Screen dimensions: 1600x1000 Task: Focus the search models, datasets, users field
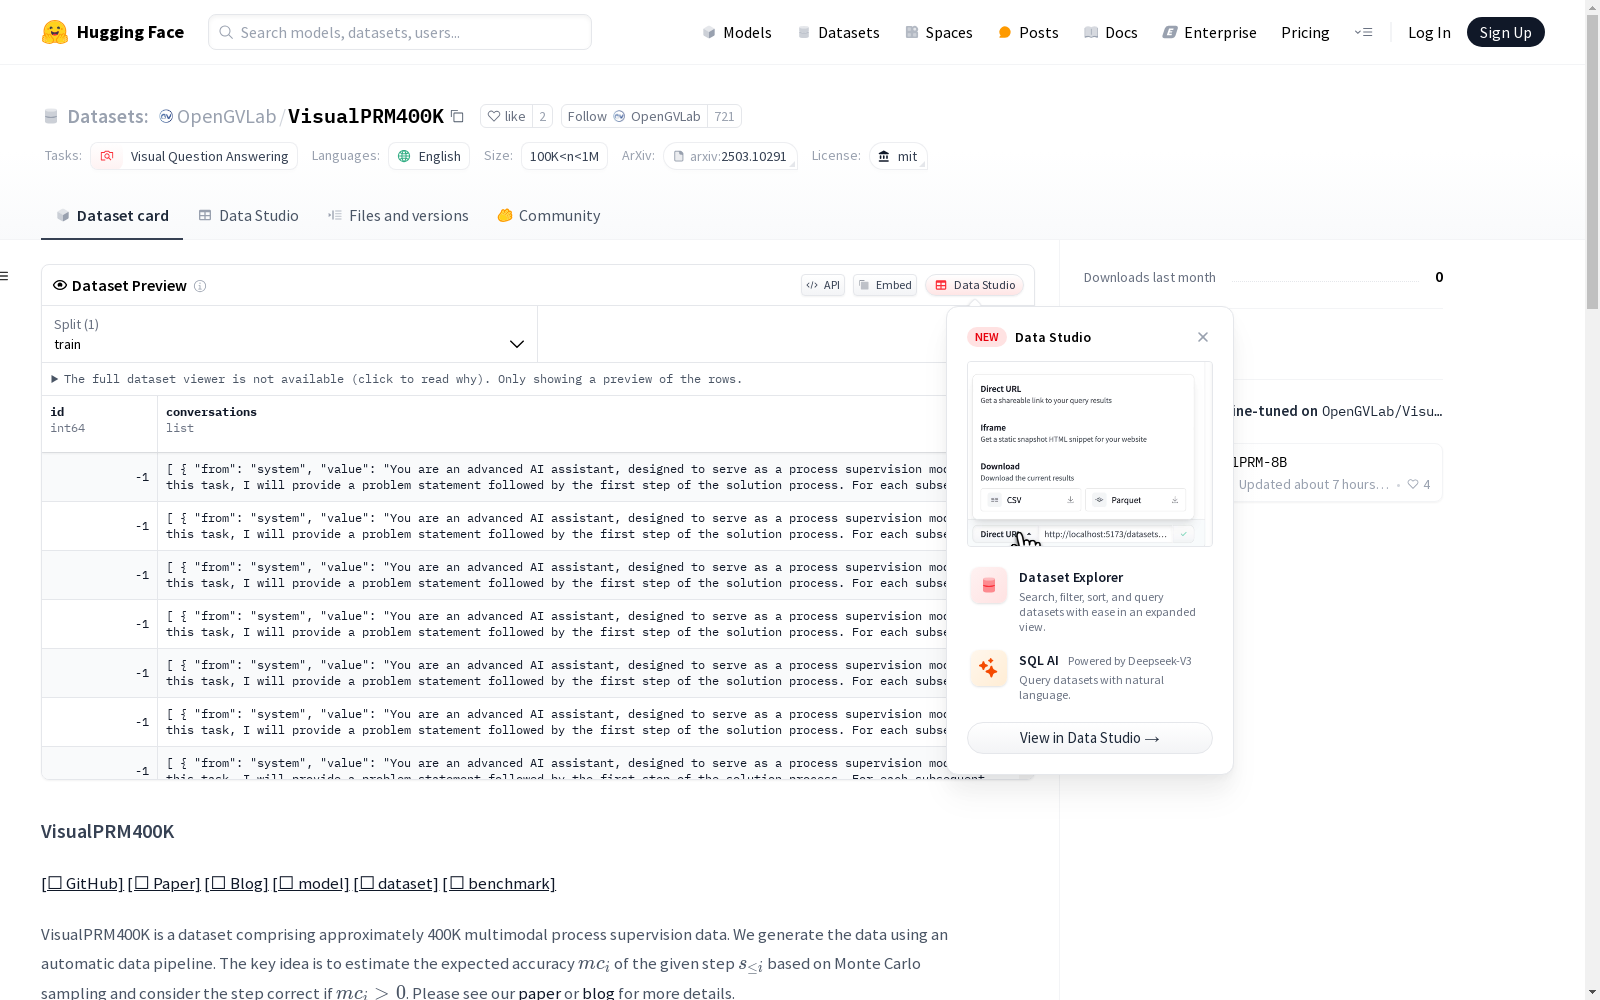coord(400,32)
